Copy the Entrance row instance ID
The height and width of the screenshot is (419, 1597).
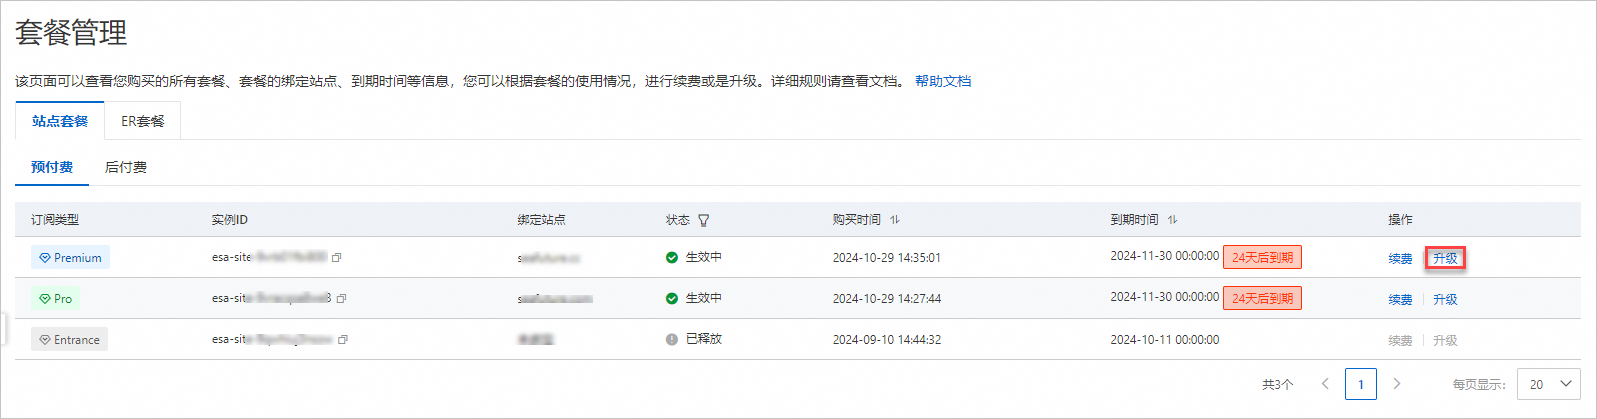[343, 340]
